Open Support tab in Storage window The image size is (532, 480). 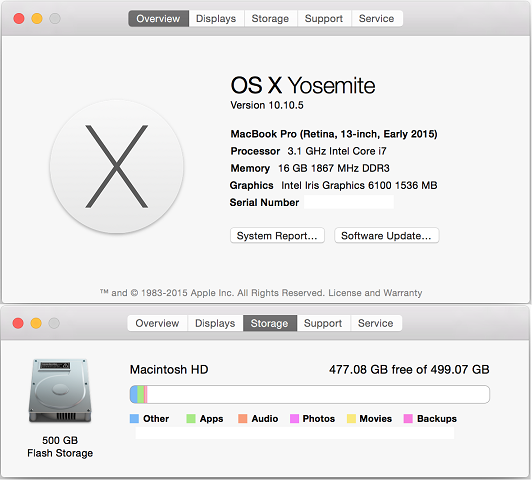coord(323,323)
